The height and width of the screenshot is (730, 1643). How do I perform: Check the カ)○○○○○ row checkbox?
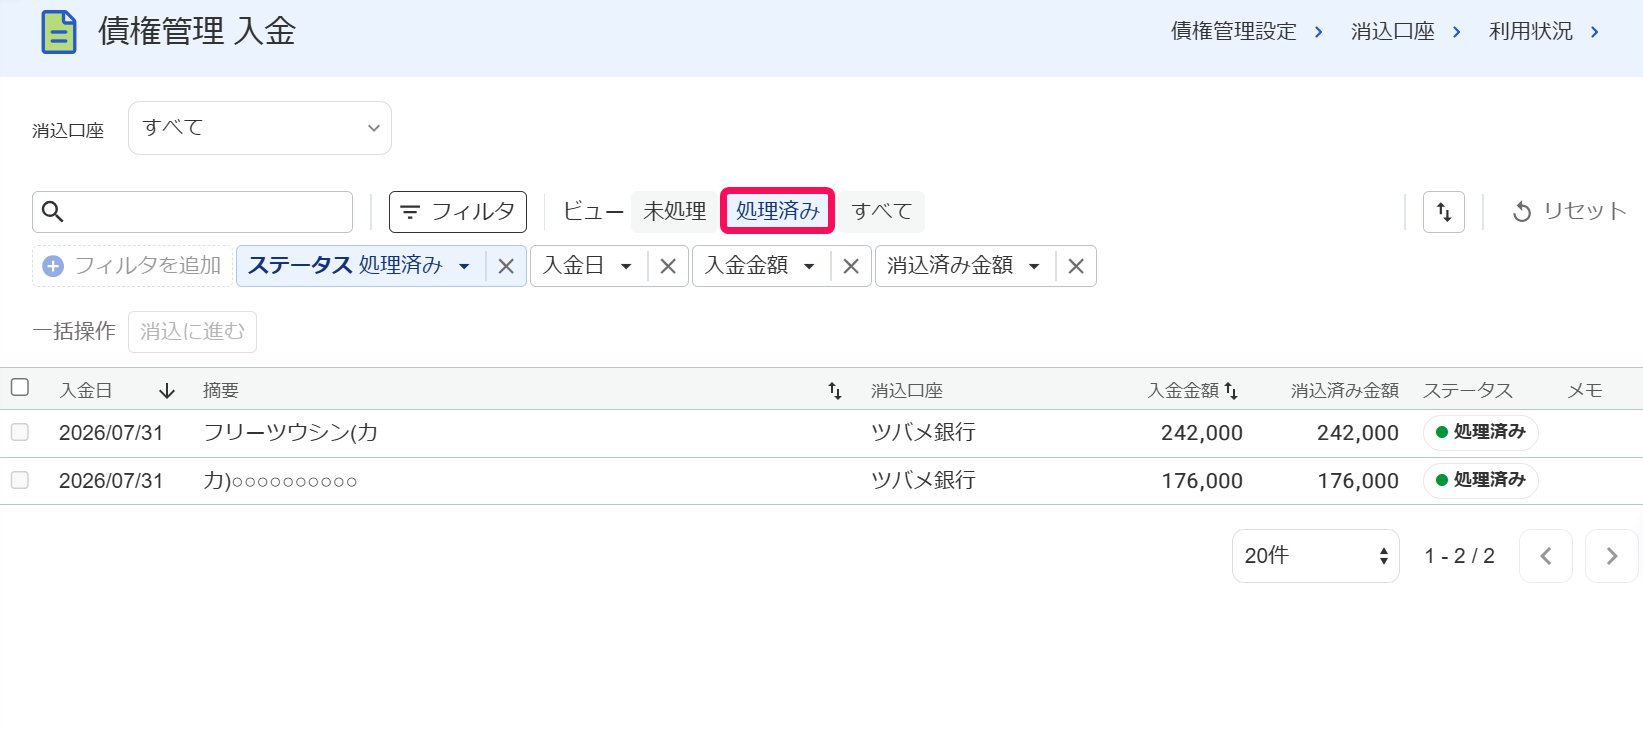pos(20,480)
